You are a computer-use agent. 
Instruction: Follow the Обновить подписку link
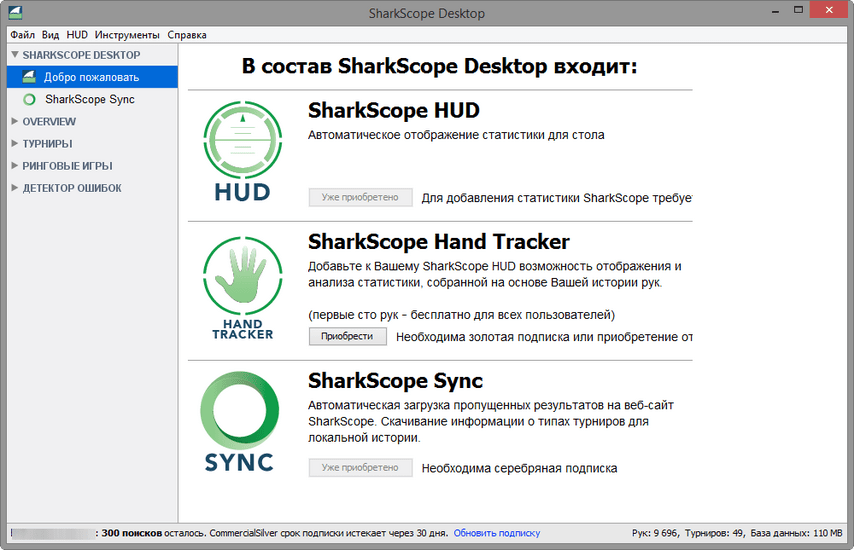[x=497, y=533]
